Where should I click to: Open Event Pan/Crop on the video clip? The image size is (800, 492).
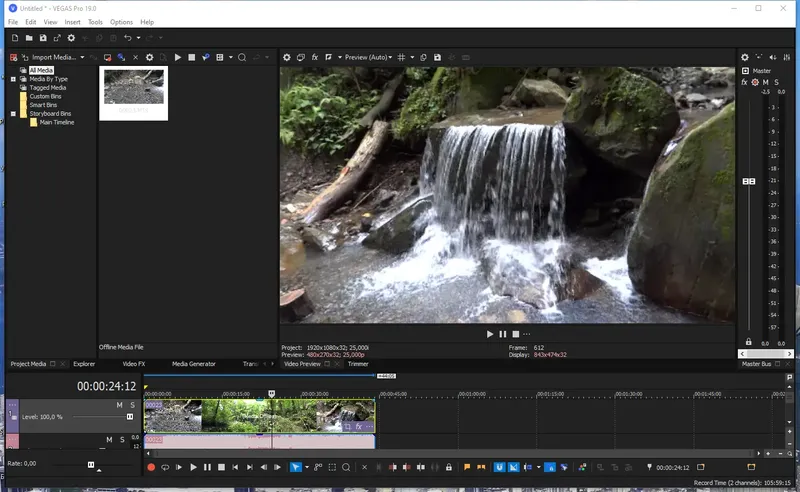(346, 426)
